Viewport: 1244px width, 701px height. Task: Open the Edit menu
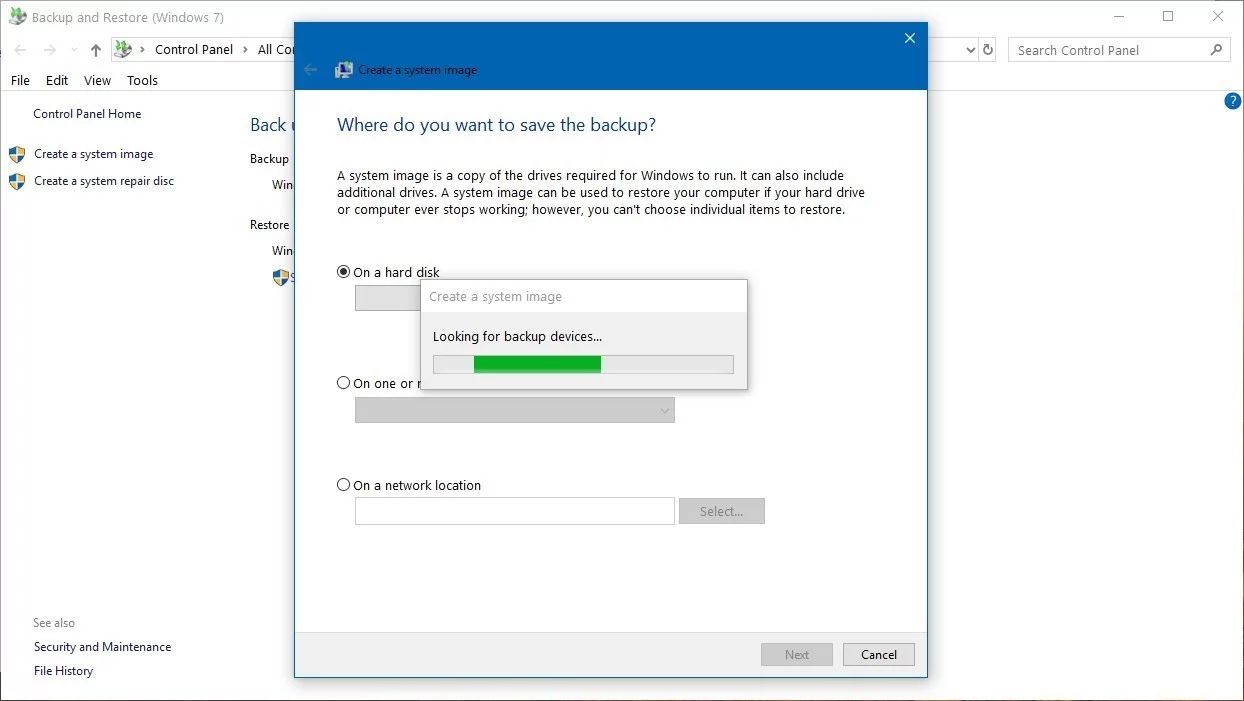pyautogui.click(x=57, y=80)
